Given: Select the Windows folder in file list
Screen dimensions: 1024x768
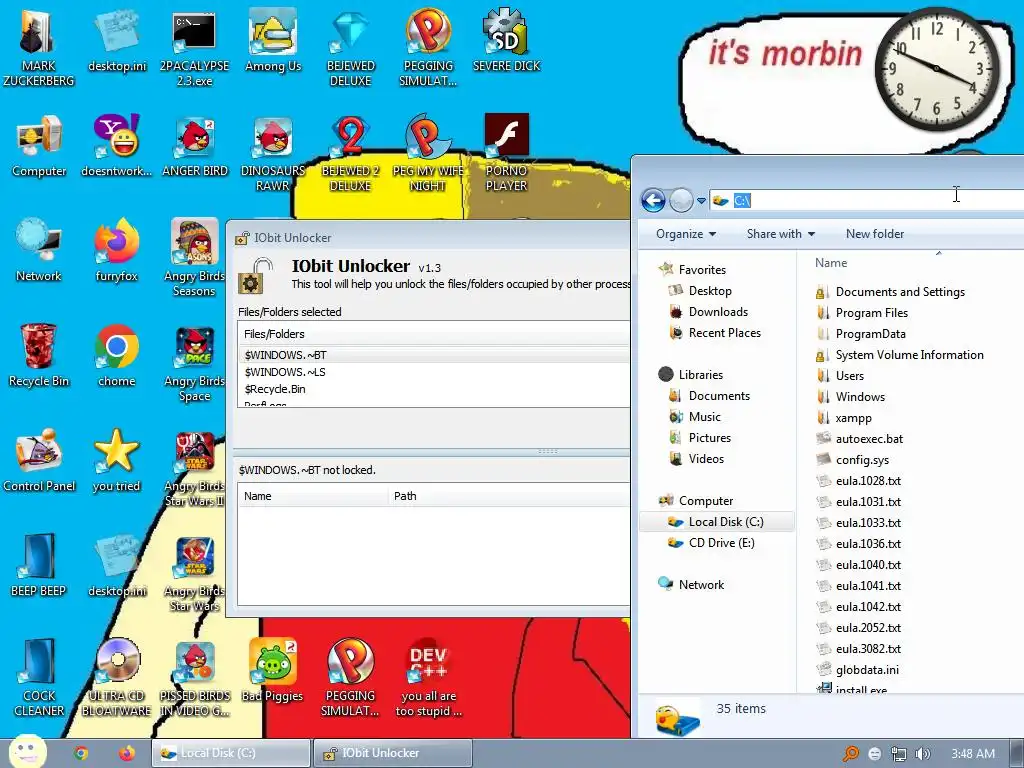Looking at the screenshot, I should (x=860, y=396).
